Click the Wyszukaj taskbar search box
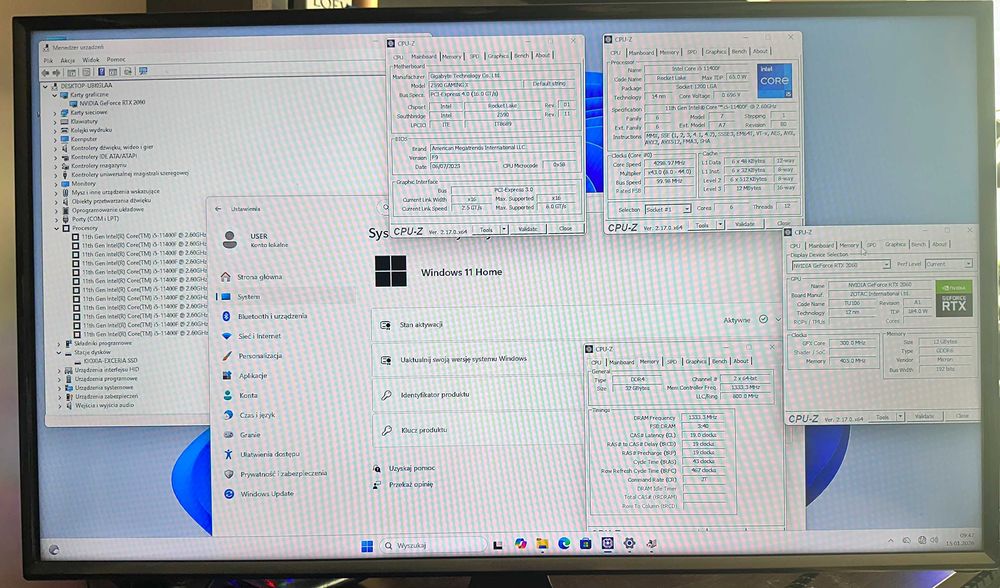 click(434, 545)
